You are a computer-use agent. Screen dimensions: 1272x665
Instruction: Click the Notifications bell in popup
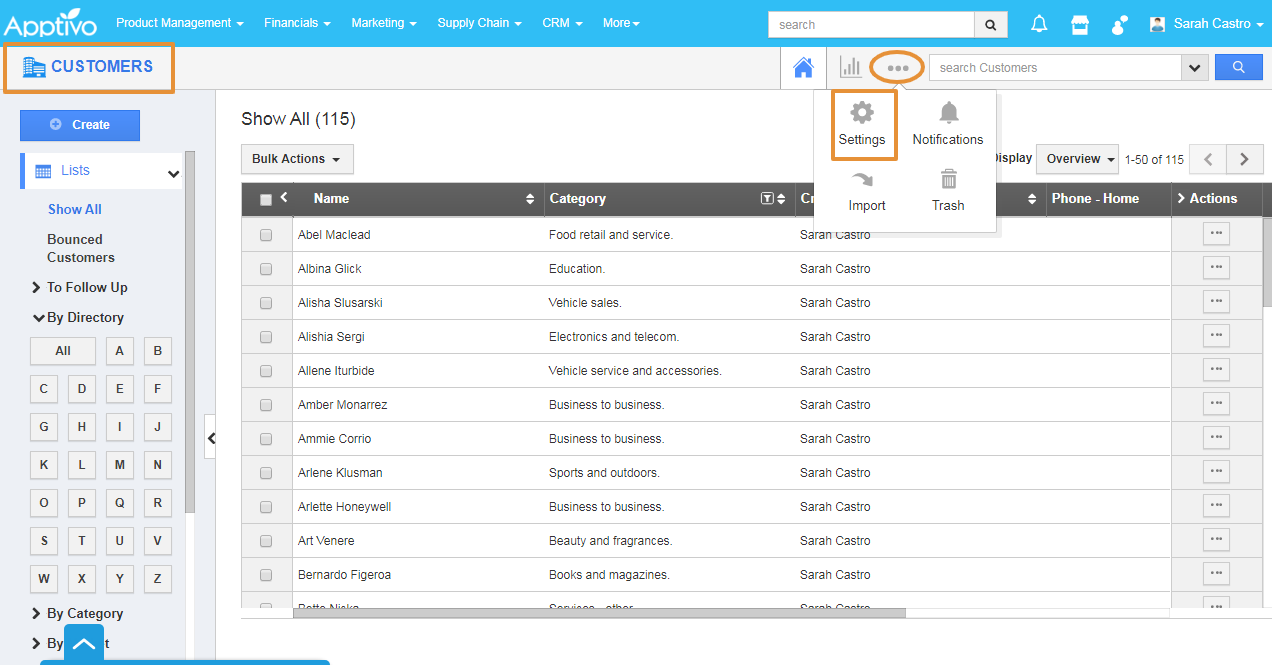tap(948, 113)
